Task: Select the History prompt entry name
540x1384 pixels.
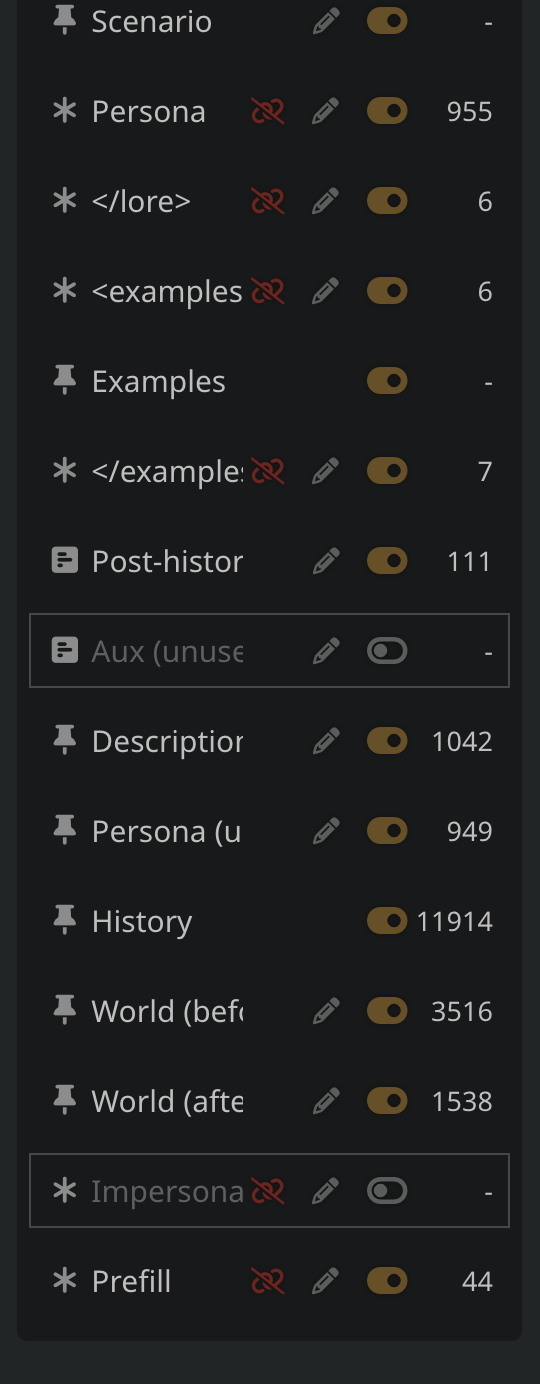Action: pos(142,922)
